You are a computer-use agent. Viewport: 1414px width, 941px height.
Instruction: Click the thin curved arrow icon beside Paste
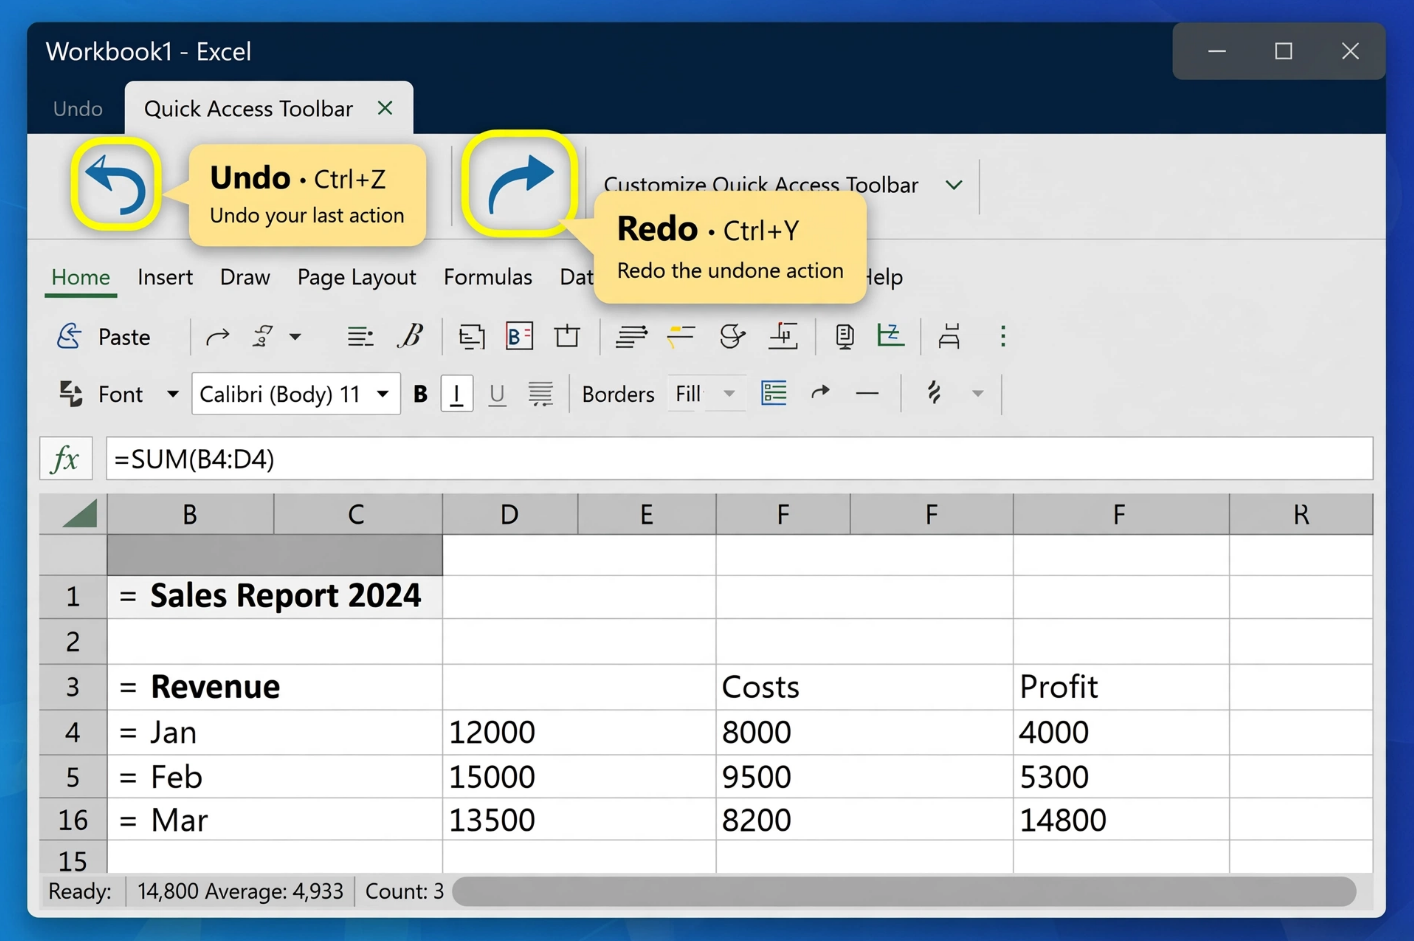pos(217,337)
